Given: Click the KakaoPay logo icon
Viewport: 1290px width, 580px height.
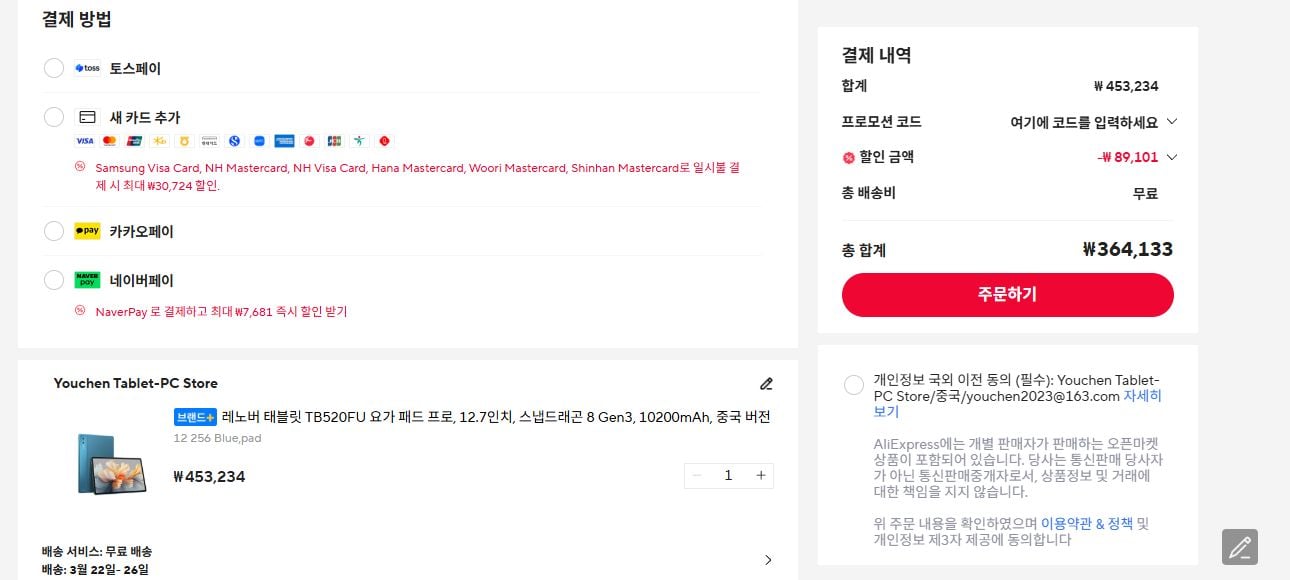Looking at the screenshot, I should (x=87, y=231).
